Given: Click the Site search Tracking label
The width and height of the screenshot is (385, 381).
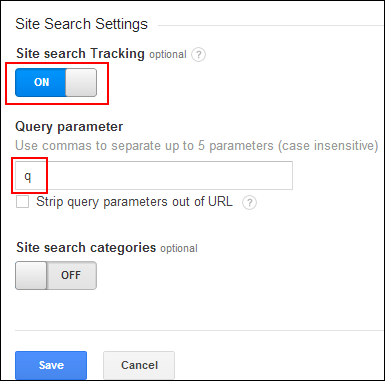Looking at the screenshot, I should pyautogui.click(x=80, y=54).
